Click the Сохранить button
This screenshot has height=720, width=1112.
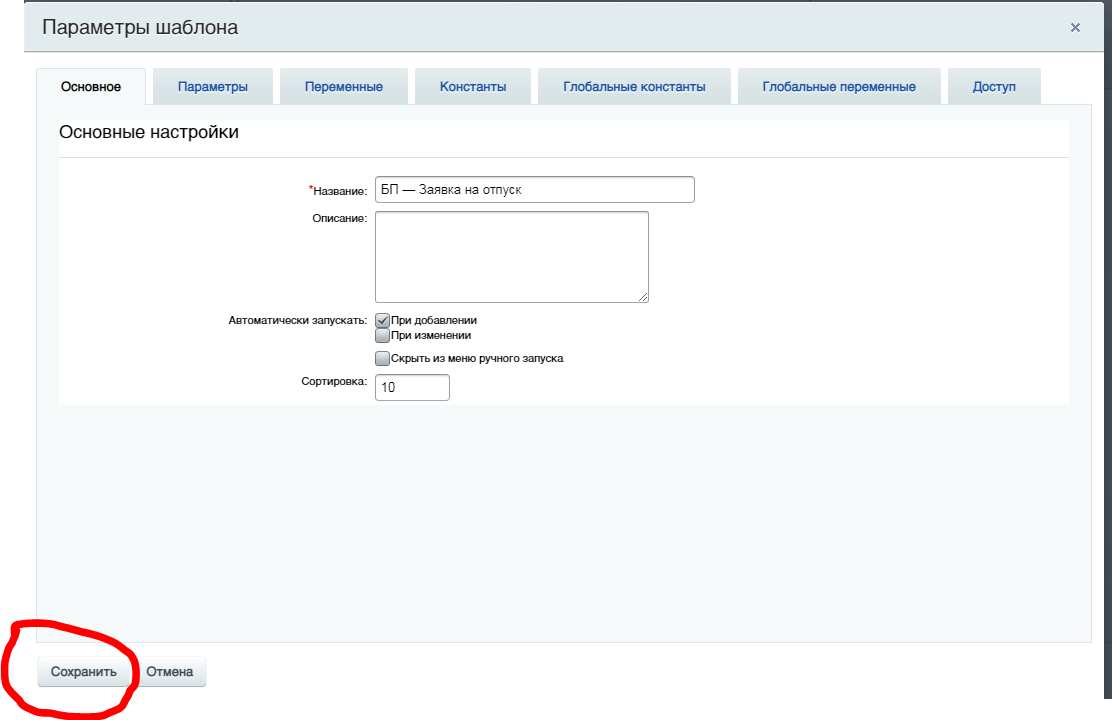point(84,672)
